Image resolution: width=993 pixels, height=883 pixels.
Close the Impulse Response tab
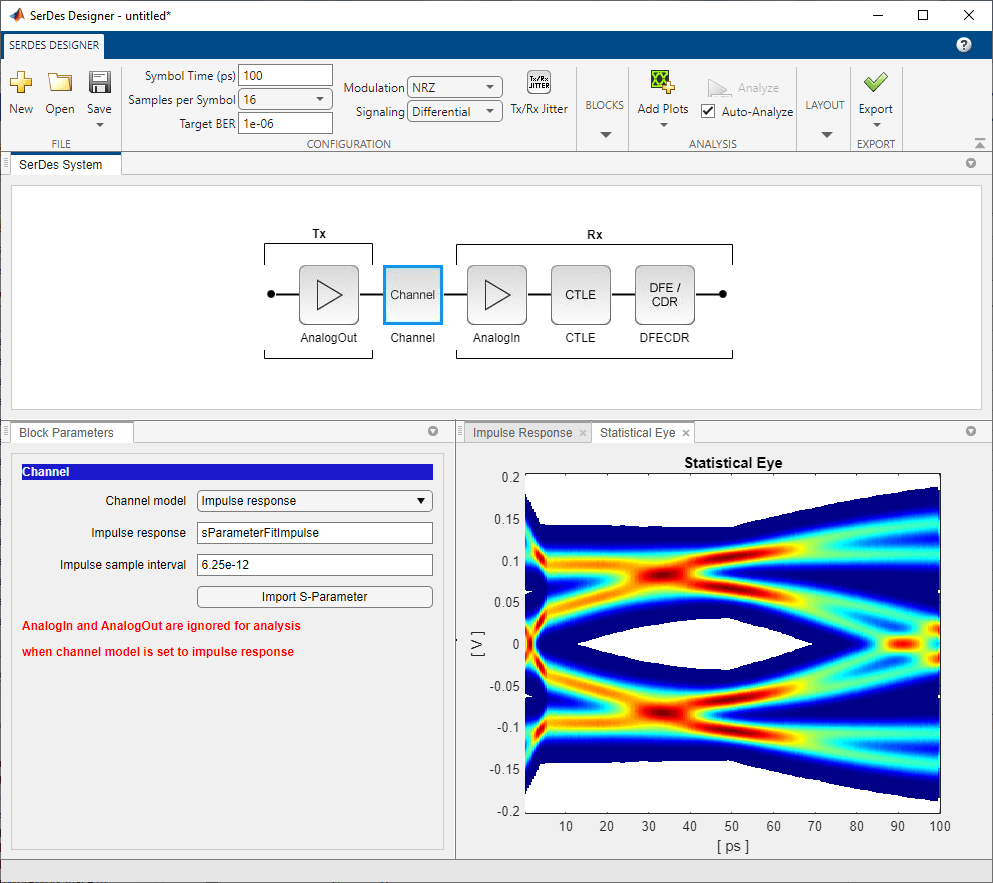pos(583,433)
